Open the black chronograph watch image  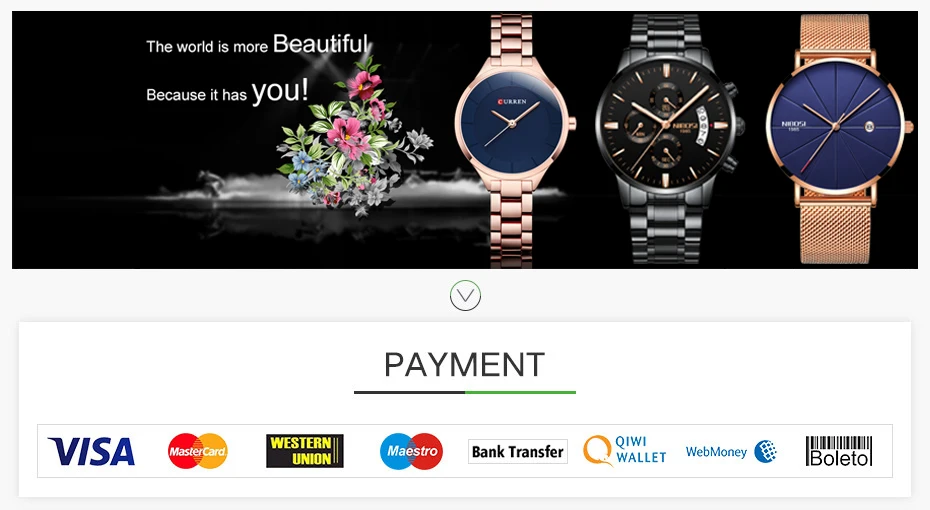pyautogui.click(x=670, y=140)
